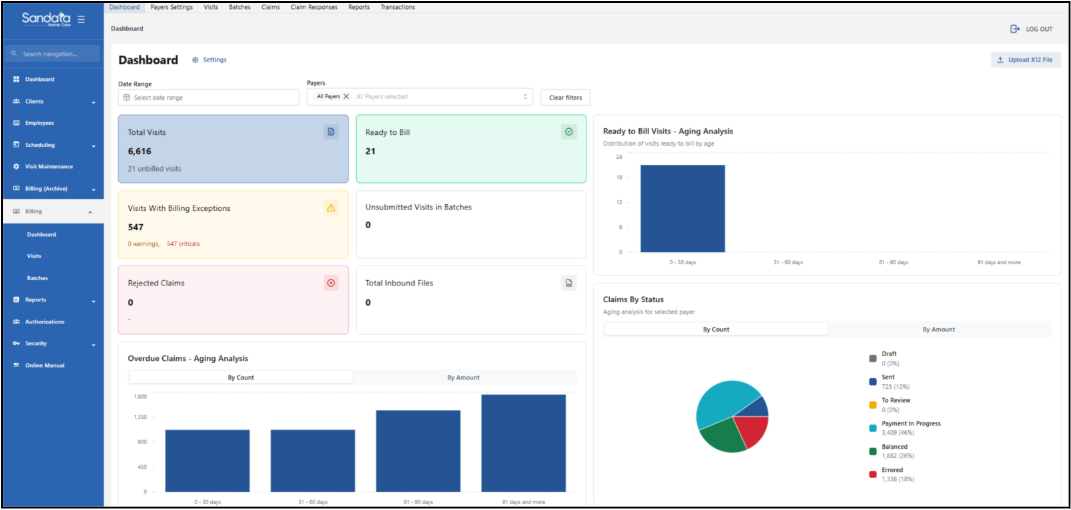Click the file icon in Total Inbound Files card
This screenshot has height=510, width=1071.
coord(568,283)
